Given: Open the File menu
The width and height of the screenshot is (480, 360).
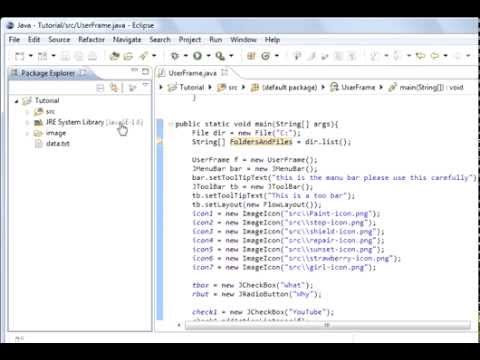Looking at the screenshot, I should [x=14, y=40].
